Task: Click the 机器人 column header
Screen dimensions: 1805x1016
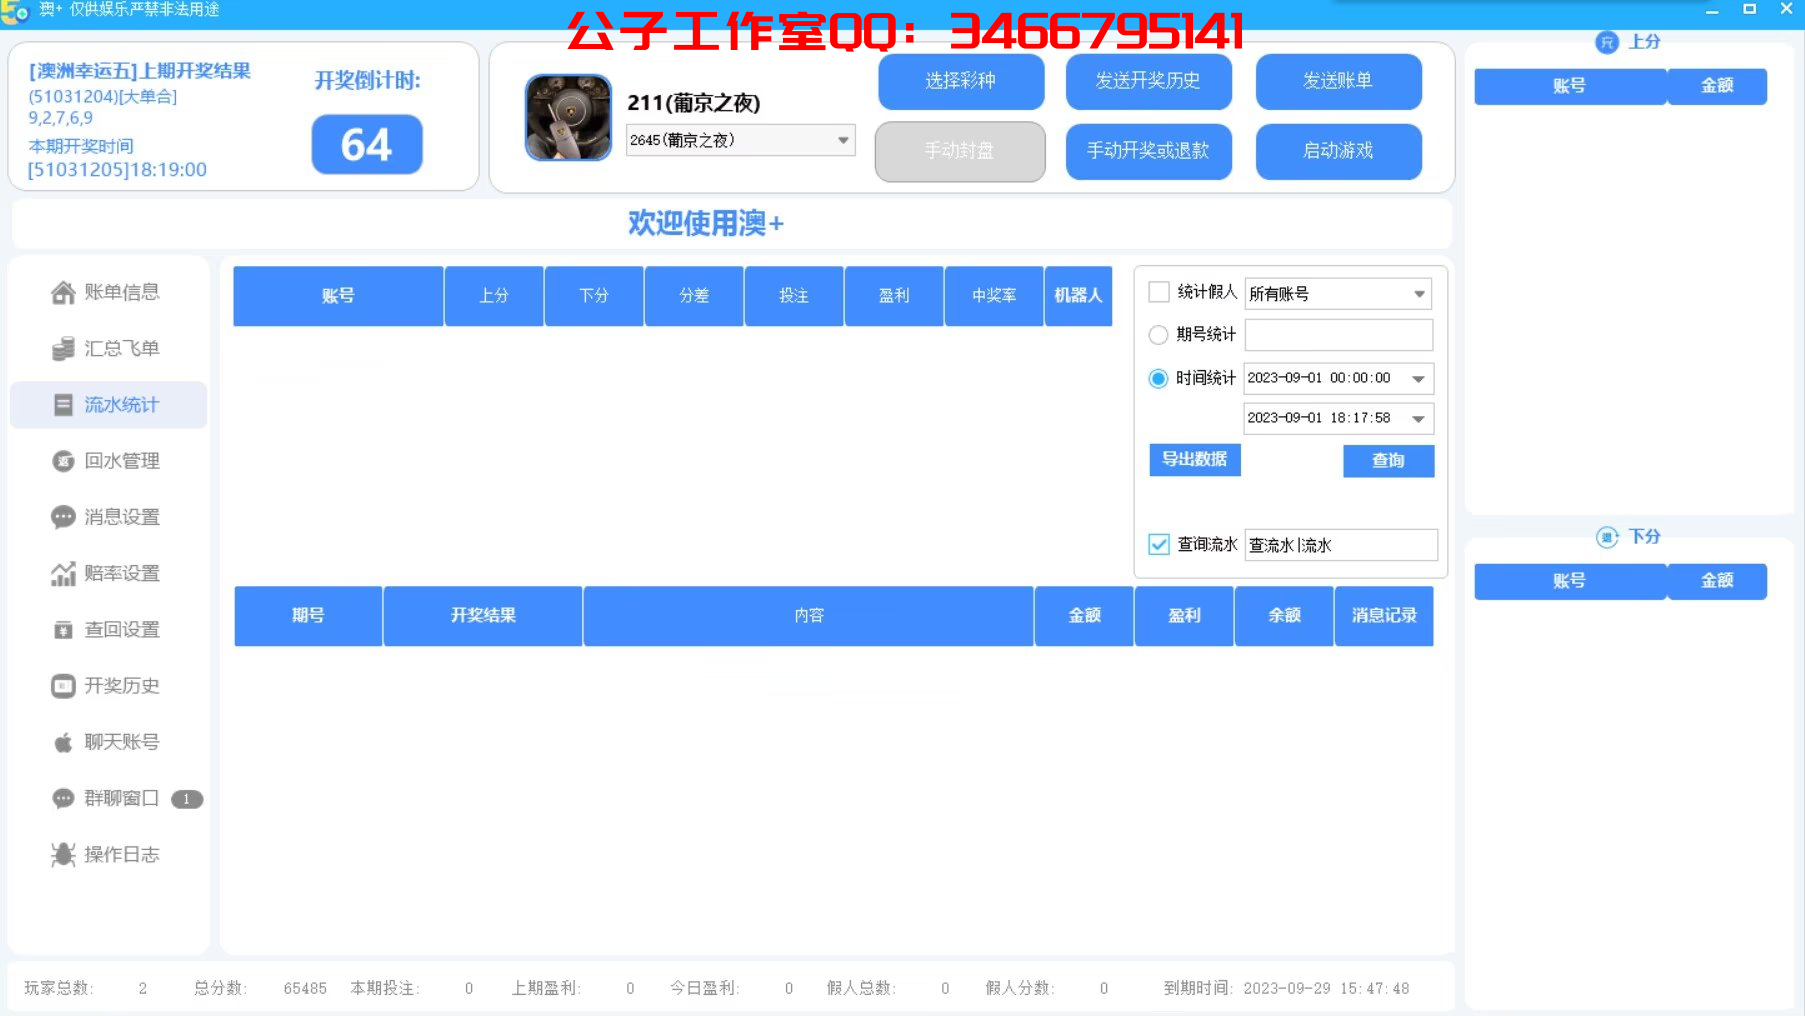Action: [x=1078, y=296]
